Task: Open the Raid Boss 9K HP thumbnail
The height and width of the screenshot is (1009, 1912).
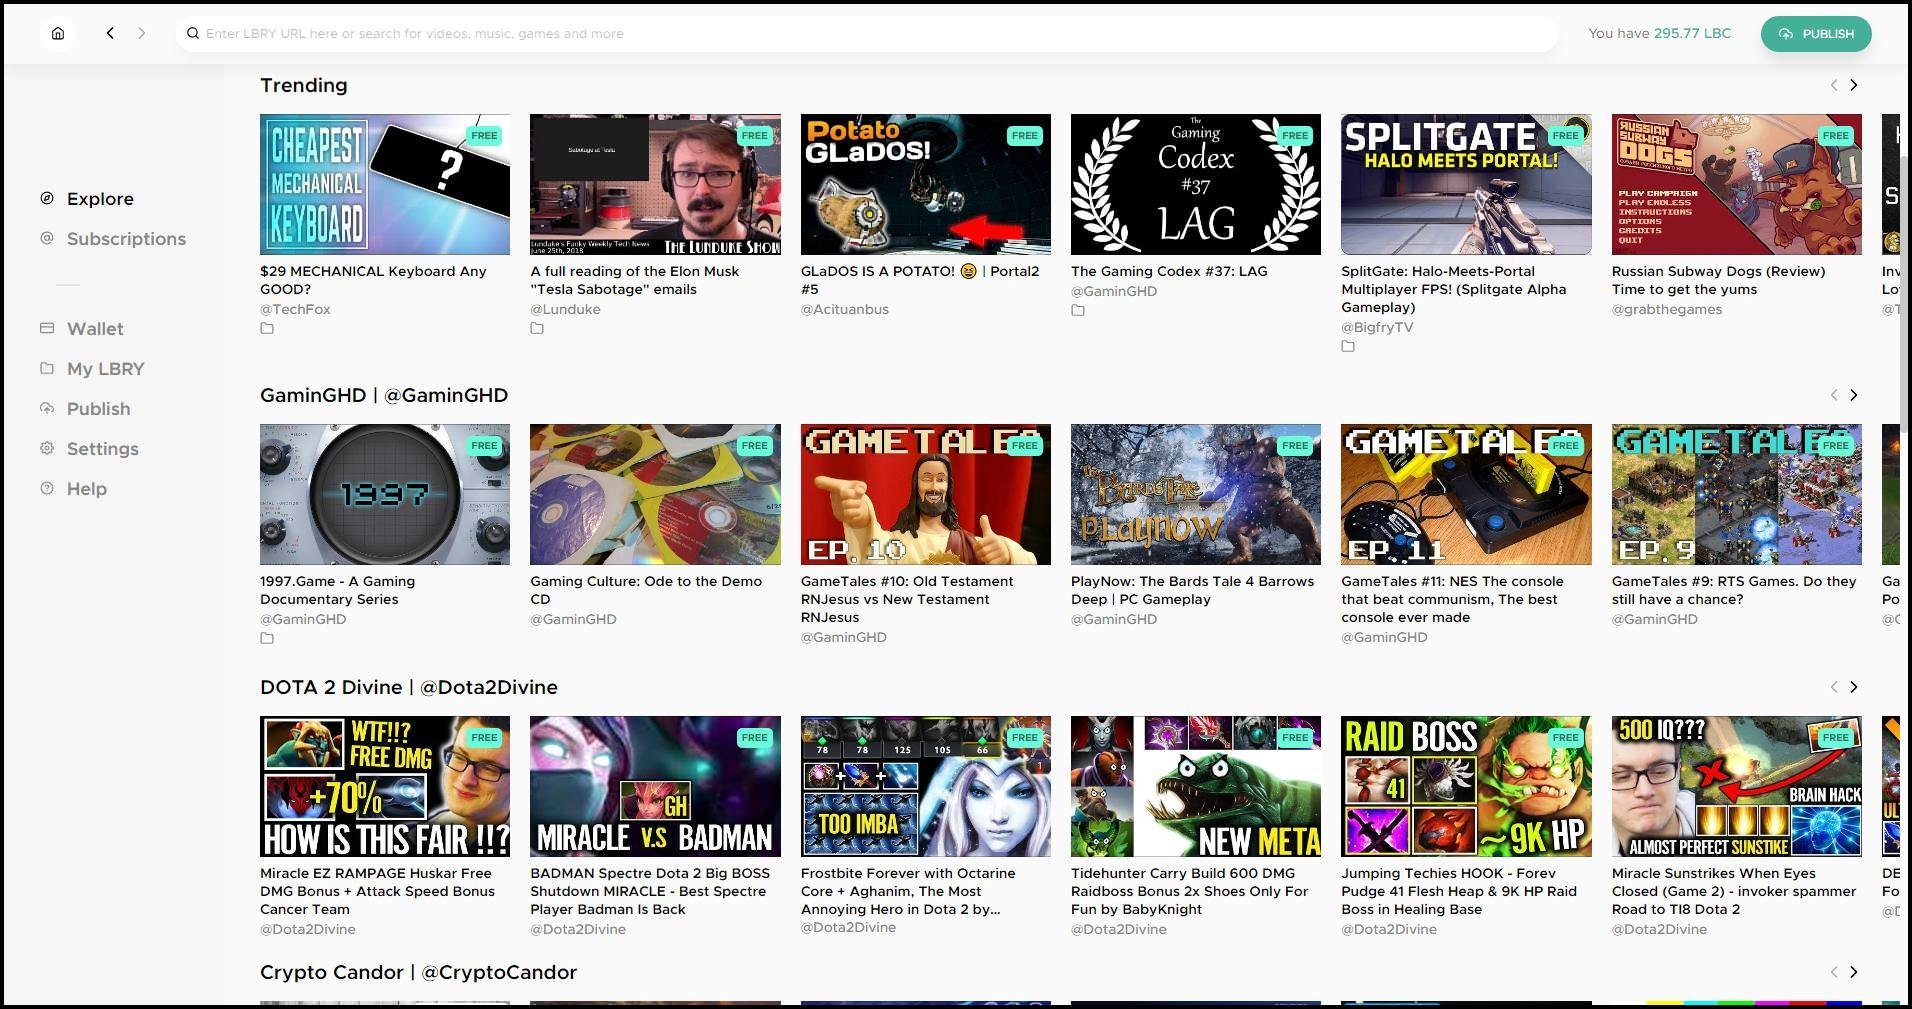Action: (1466, 786)
